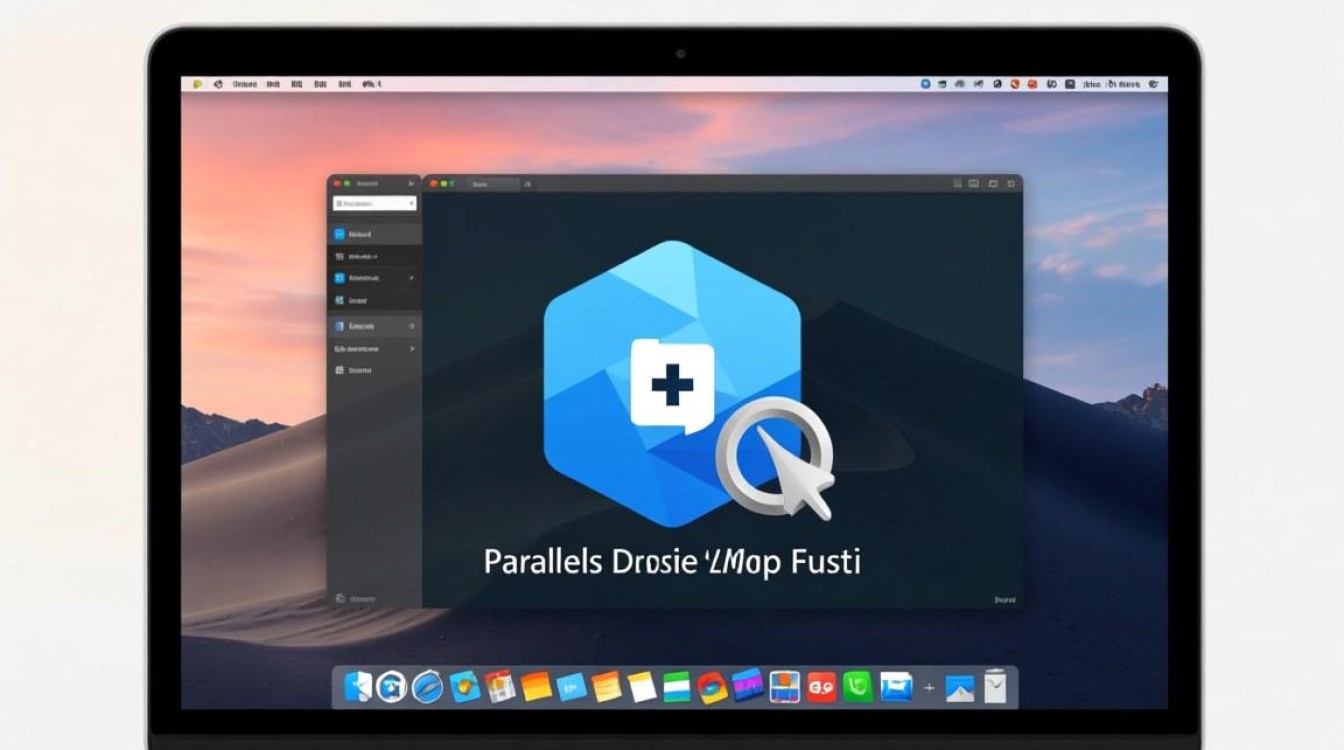Image resolution: width=1344 pixels, height=750 pixels.
Task: Expand the third sidebar row's arrow
Action: (411, 278)
